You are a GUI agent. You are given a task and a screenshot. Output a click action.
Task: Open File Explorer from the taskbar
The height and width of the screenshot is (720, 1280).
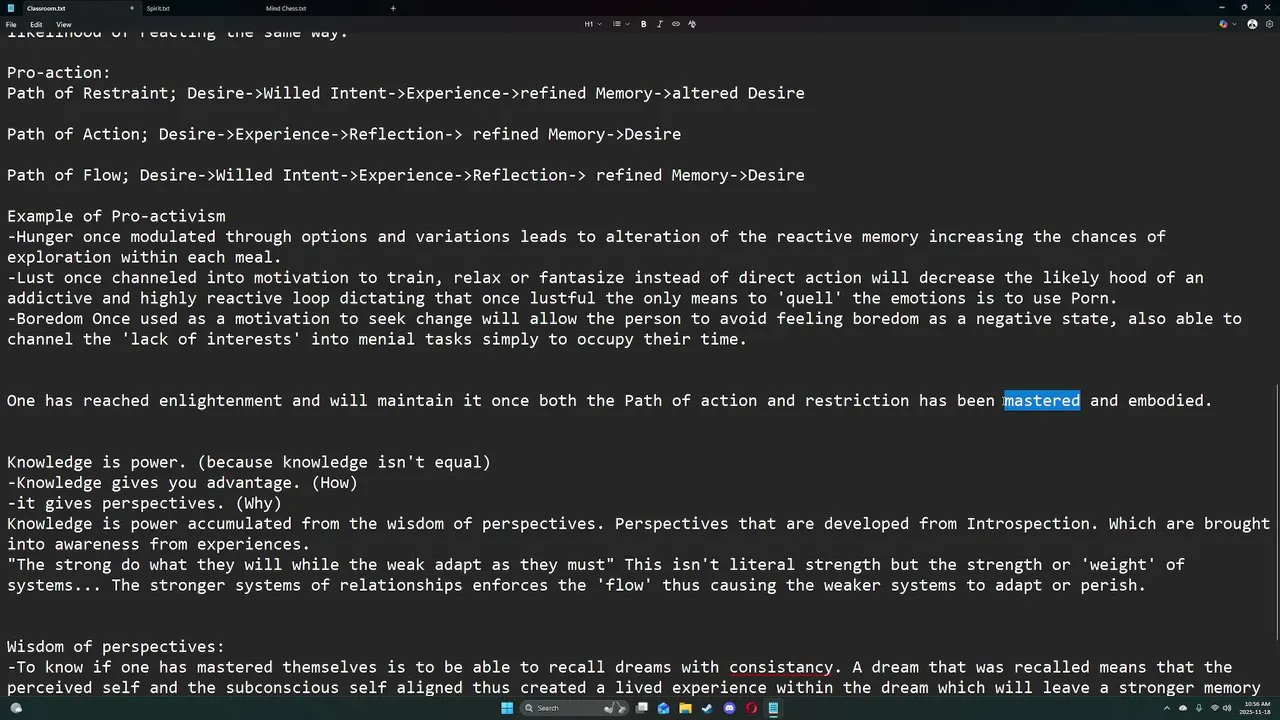click(685, 708)
